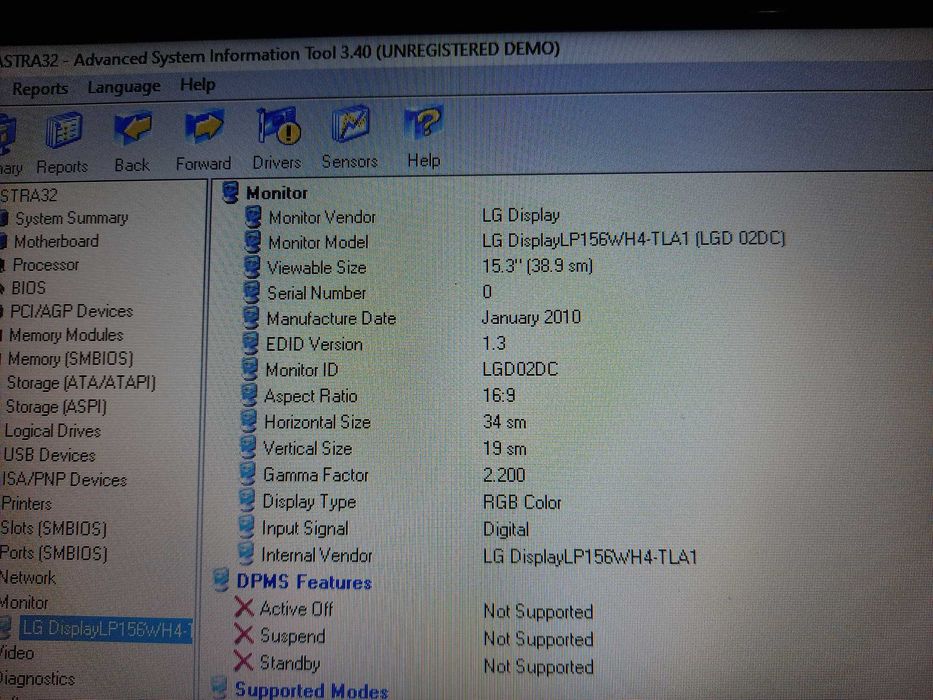This screenshot has width=933, height=700.
Task: Click the icon beside EDID Version
Action: click(251, 344)
